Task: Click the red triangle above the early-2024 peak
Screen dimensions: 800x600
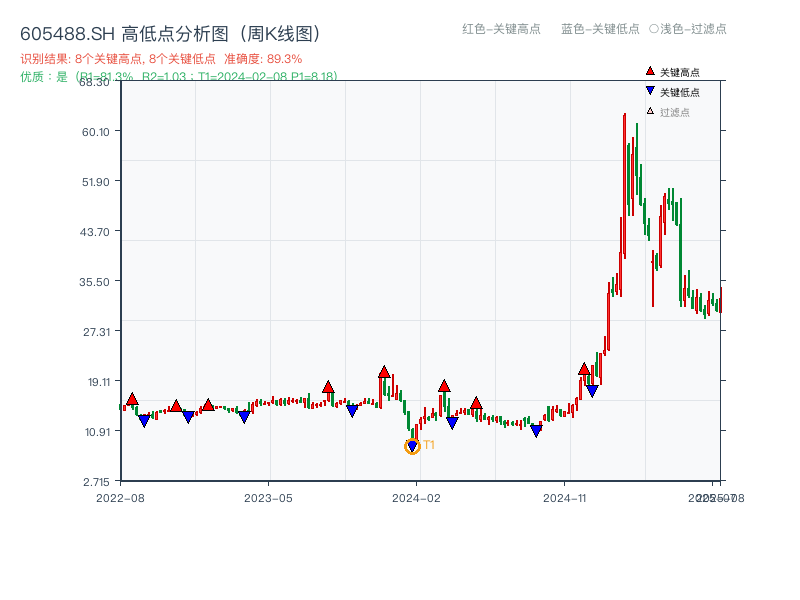Action: pos(384,371)
